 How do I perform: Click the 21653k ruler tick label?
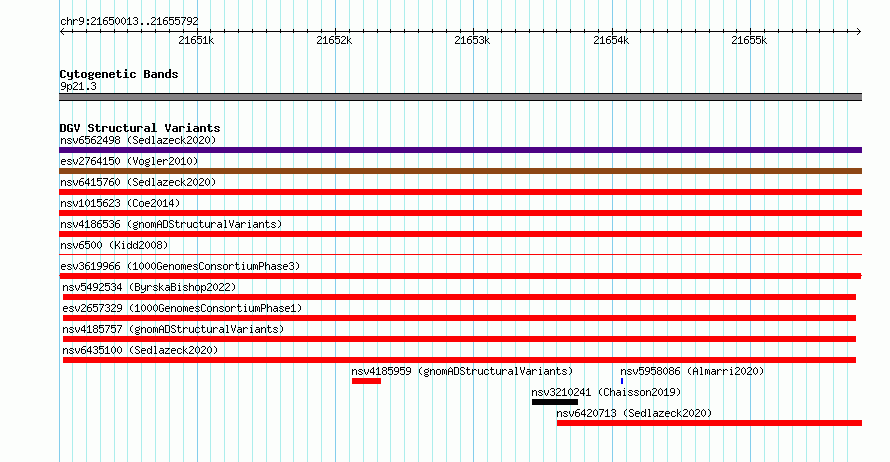(472, 40)
